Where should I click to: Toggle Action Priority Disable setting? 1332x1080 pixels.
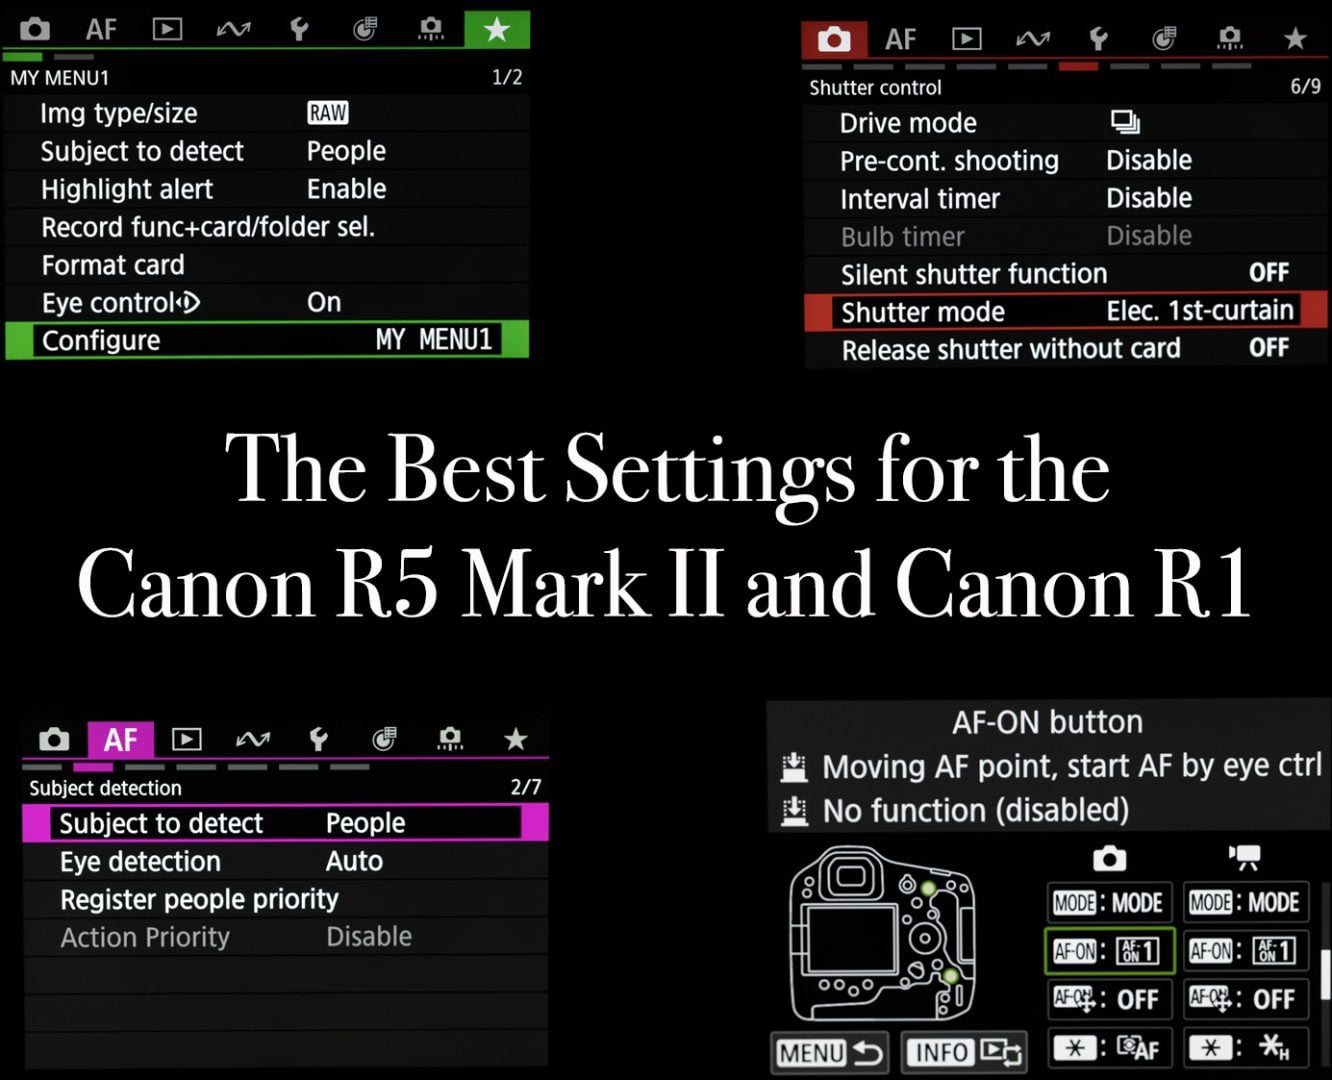(x=369, y=937)
